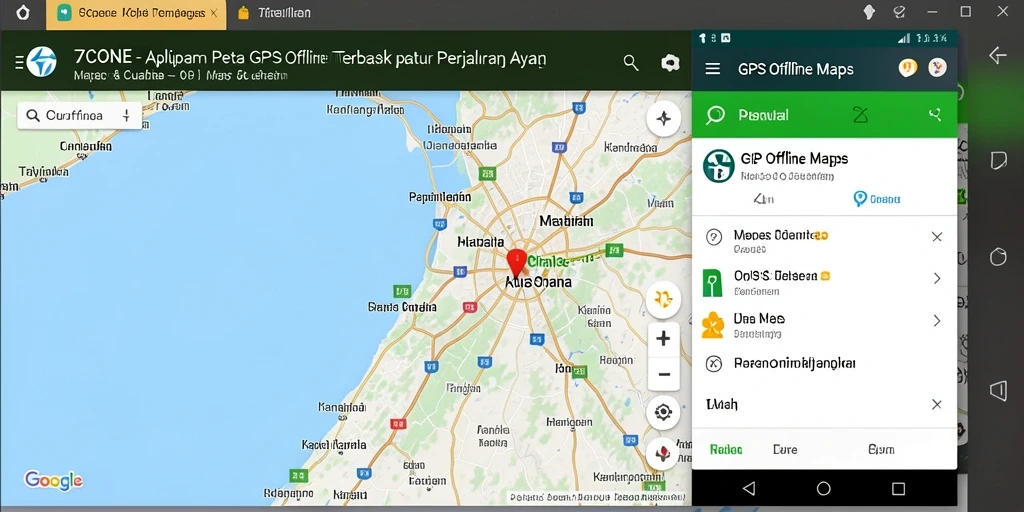Dismiss the Mapes Odentte row with its X

coord(936,237)
